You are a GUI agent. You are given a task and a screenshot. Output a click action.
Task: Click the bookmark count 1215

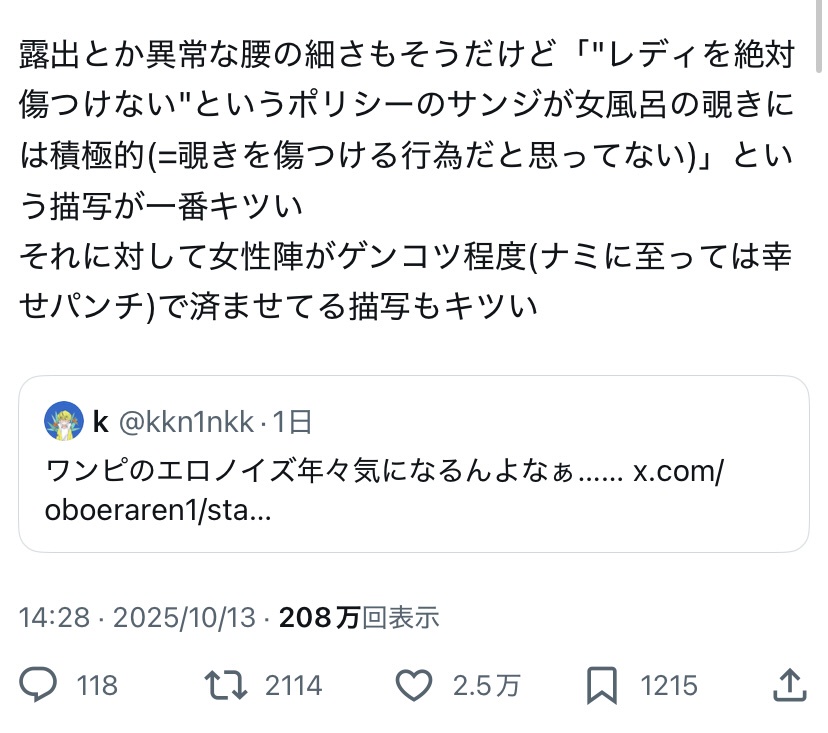(668, 686)
